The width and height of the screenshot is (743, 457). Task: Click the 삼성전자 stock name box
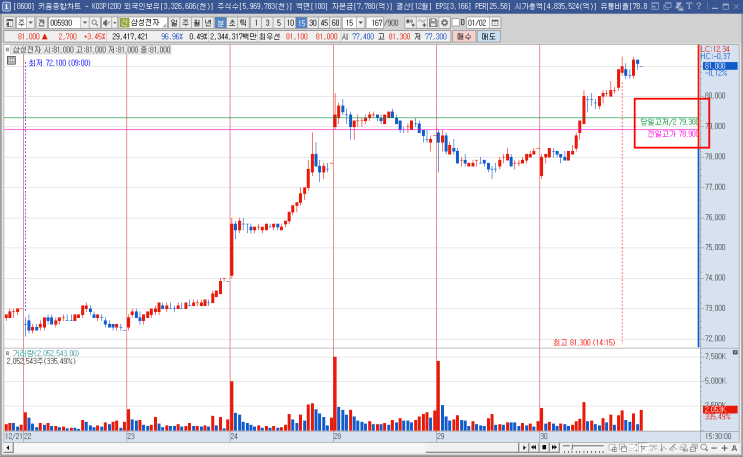pos(148,23)
